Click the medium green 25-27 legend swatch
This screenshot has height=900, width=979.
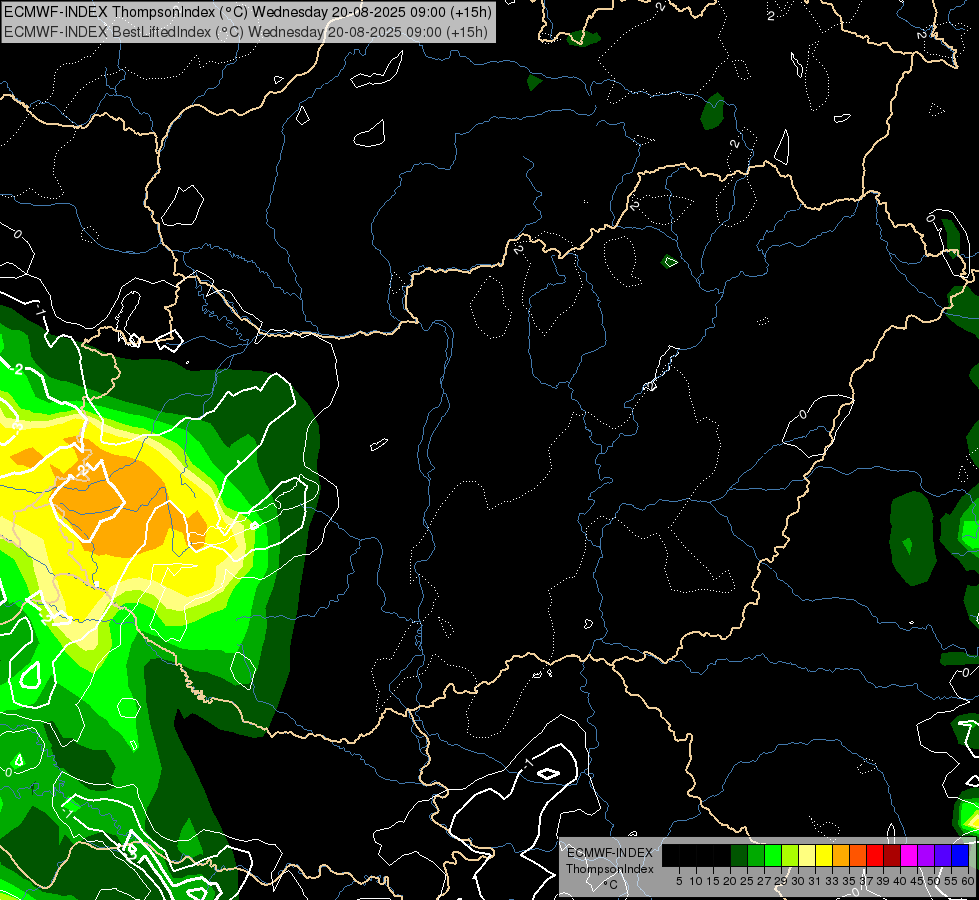[x=756, y=855]
